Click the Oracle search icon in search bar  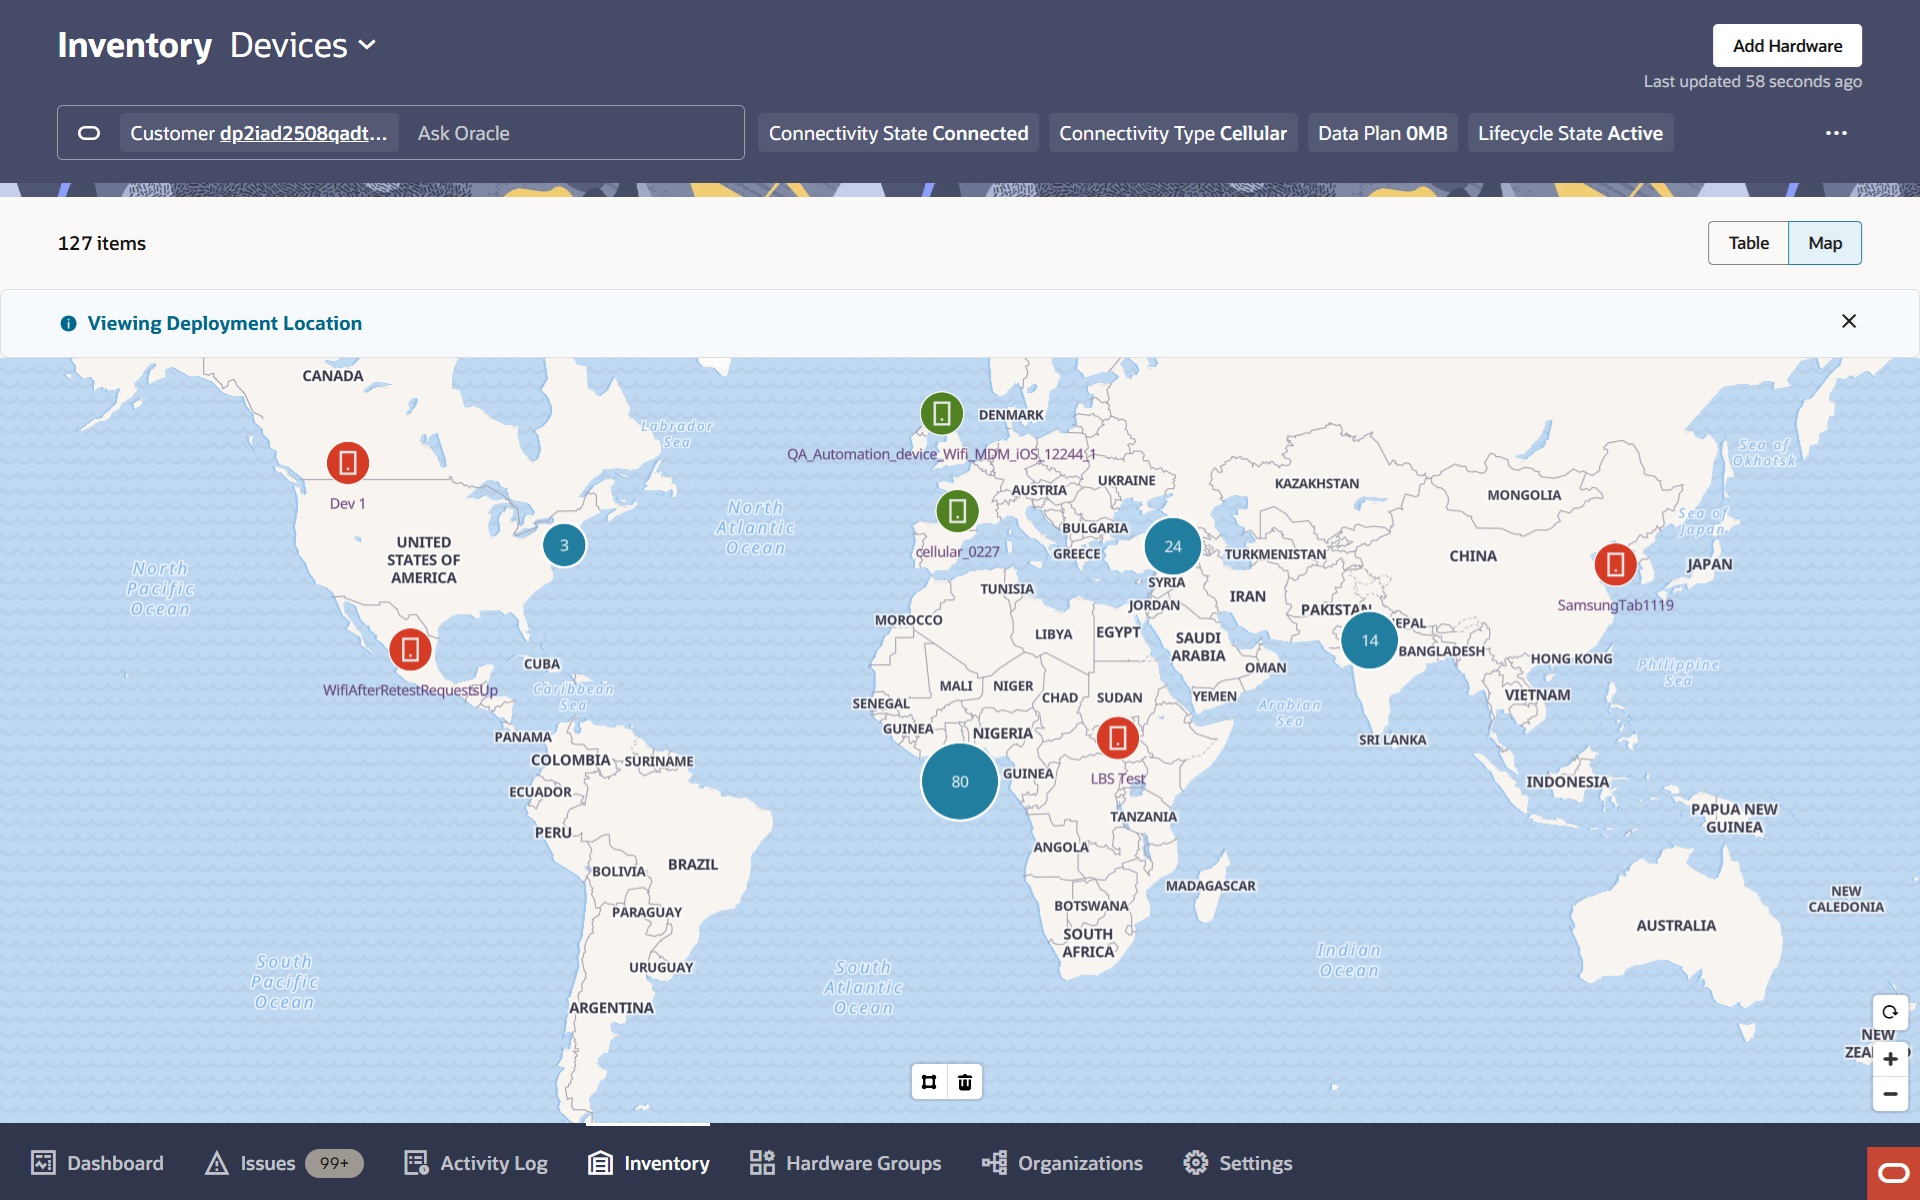coord(89,133)
